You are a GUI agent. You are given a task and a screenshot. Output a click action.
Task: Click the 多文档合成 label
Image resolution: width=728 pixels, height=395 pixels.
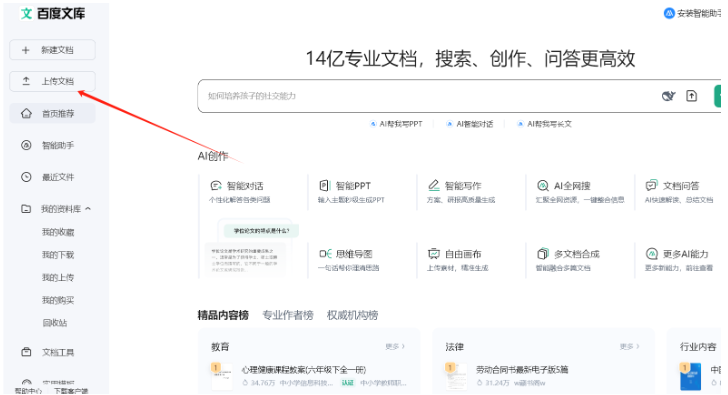click(577, 254)
